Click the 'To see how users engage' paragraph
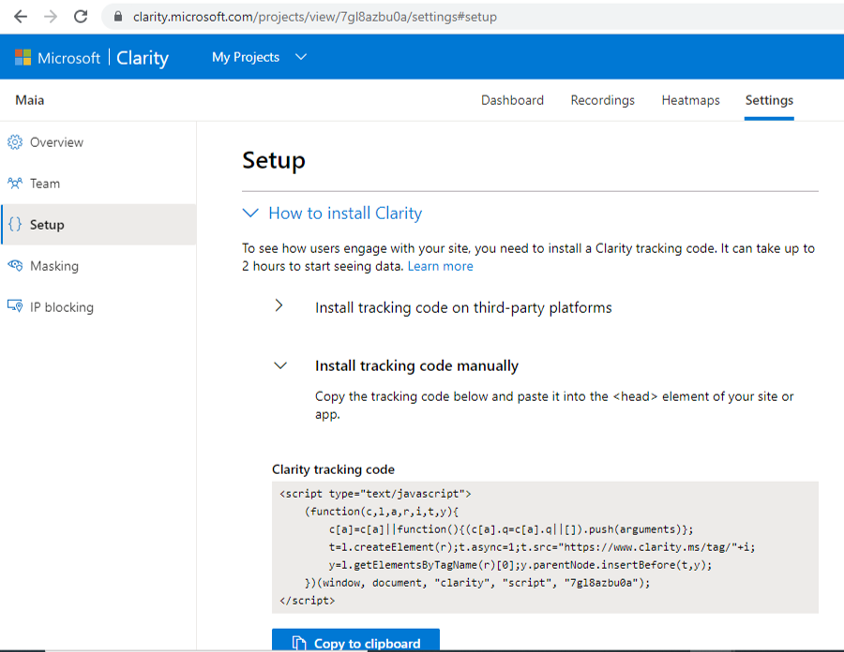844x652 pixels. (x=528, y=257)
